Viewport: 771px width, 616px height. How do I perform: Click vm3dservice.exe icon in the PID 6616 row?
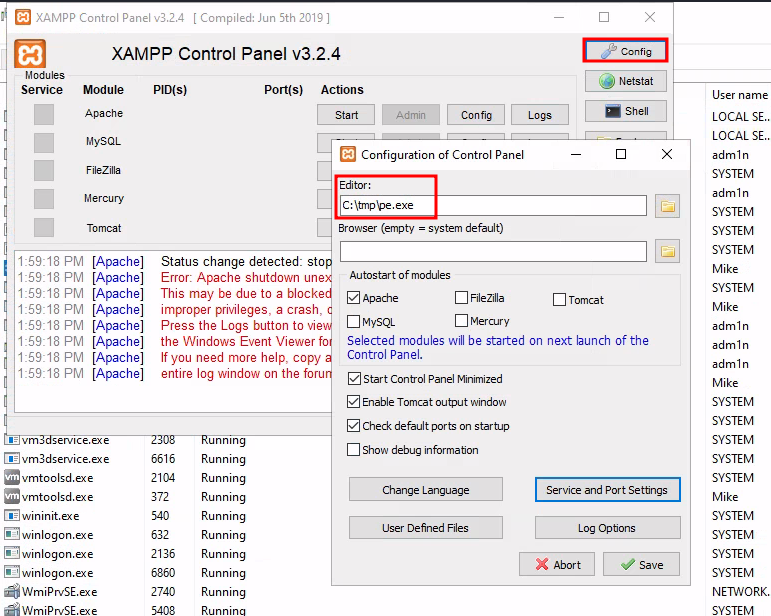pos(12,459)
